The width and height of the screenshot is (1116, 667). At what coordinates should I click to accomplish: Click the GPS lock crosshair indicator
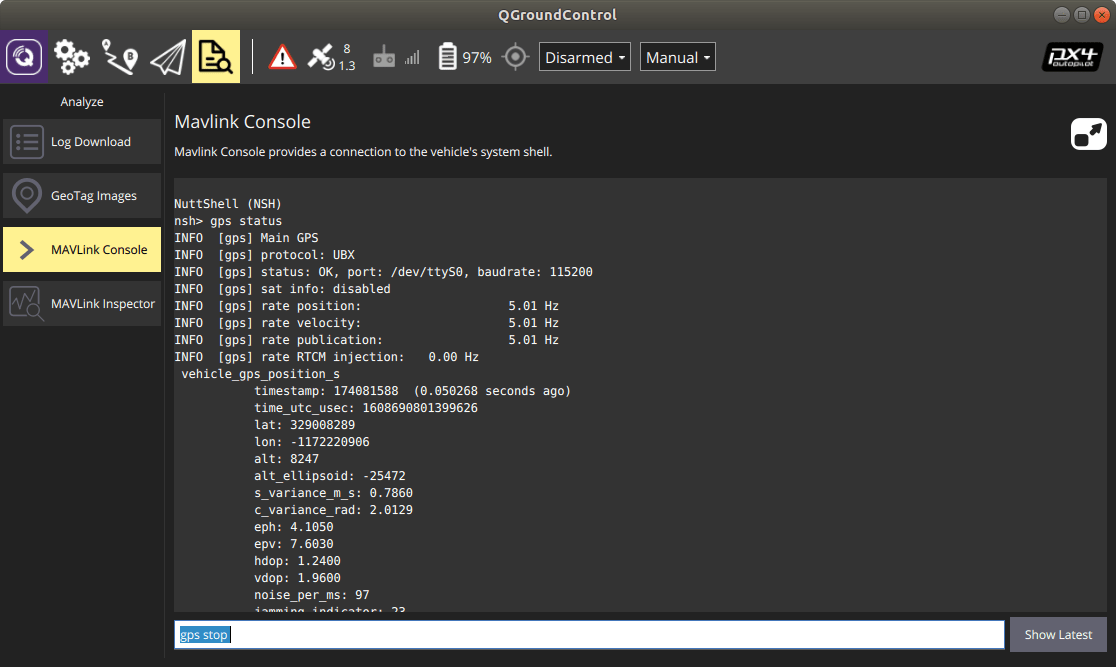[x=515, y=57]
